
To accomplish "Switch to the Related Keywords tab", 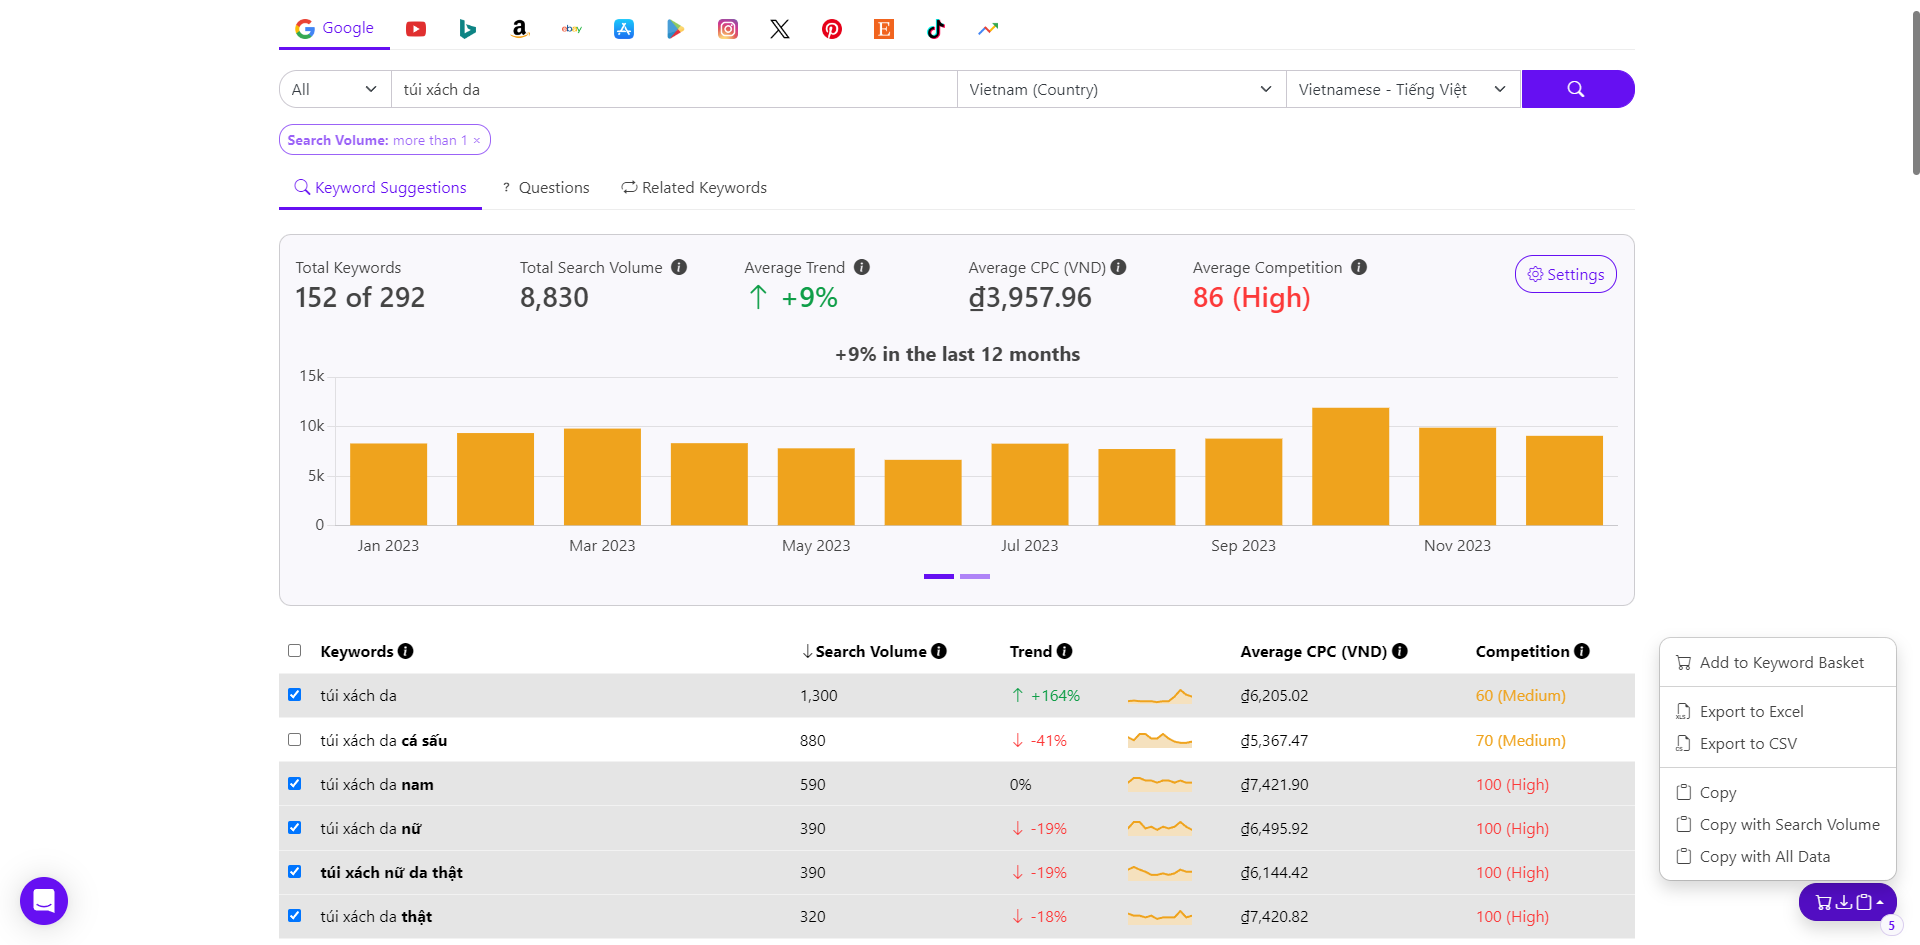I will point(694,188).
